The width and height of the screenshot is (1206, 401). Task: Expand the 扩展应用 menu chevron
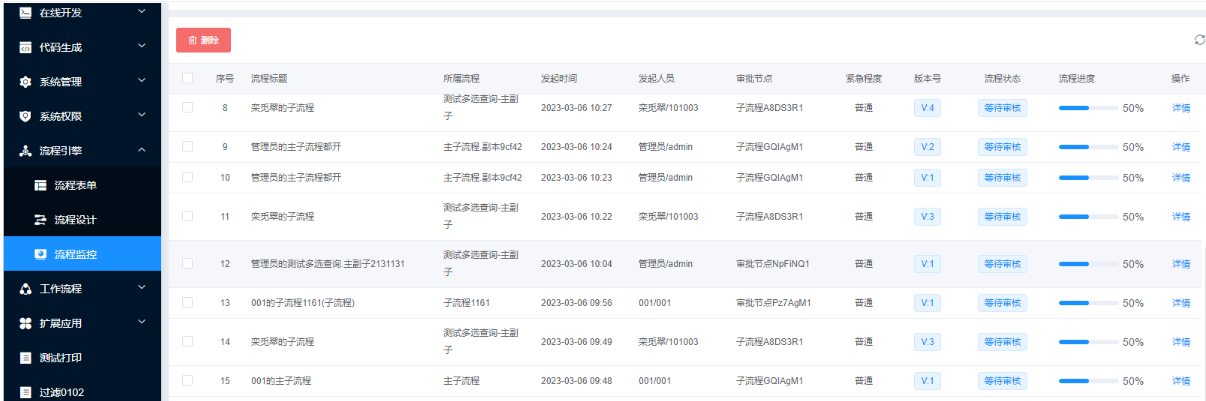coord(141,322)
